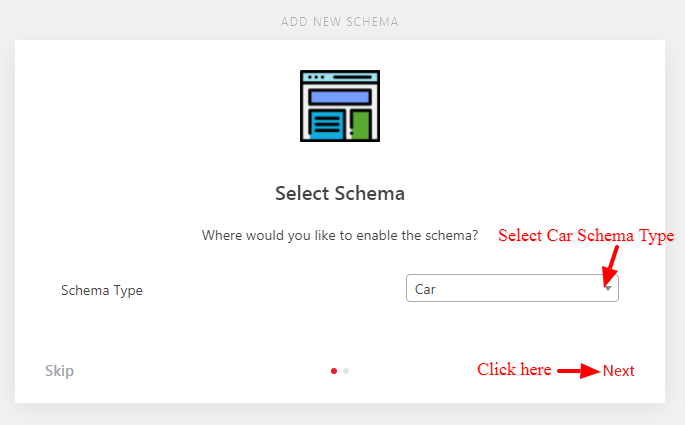Click the ADD NEW SCHEMA title
Viewport: 685px width, 425px height.
340,22
